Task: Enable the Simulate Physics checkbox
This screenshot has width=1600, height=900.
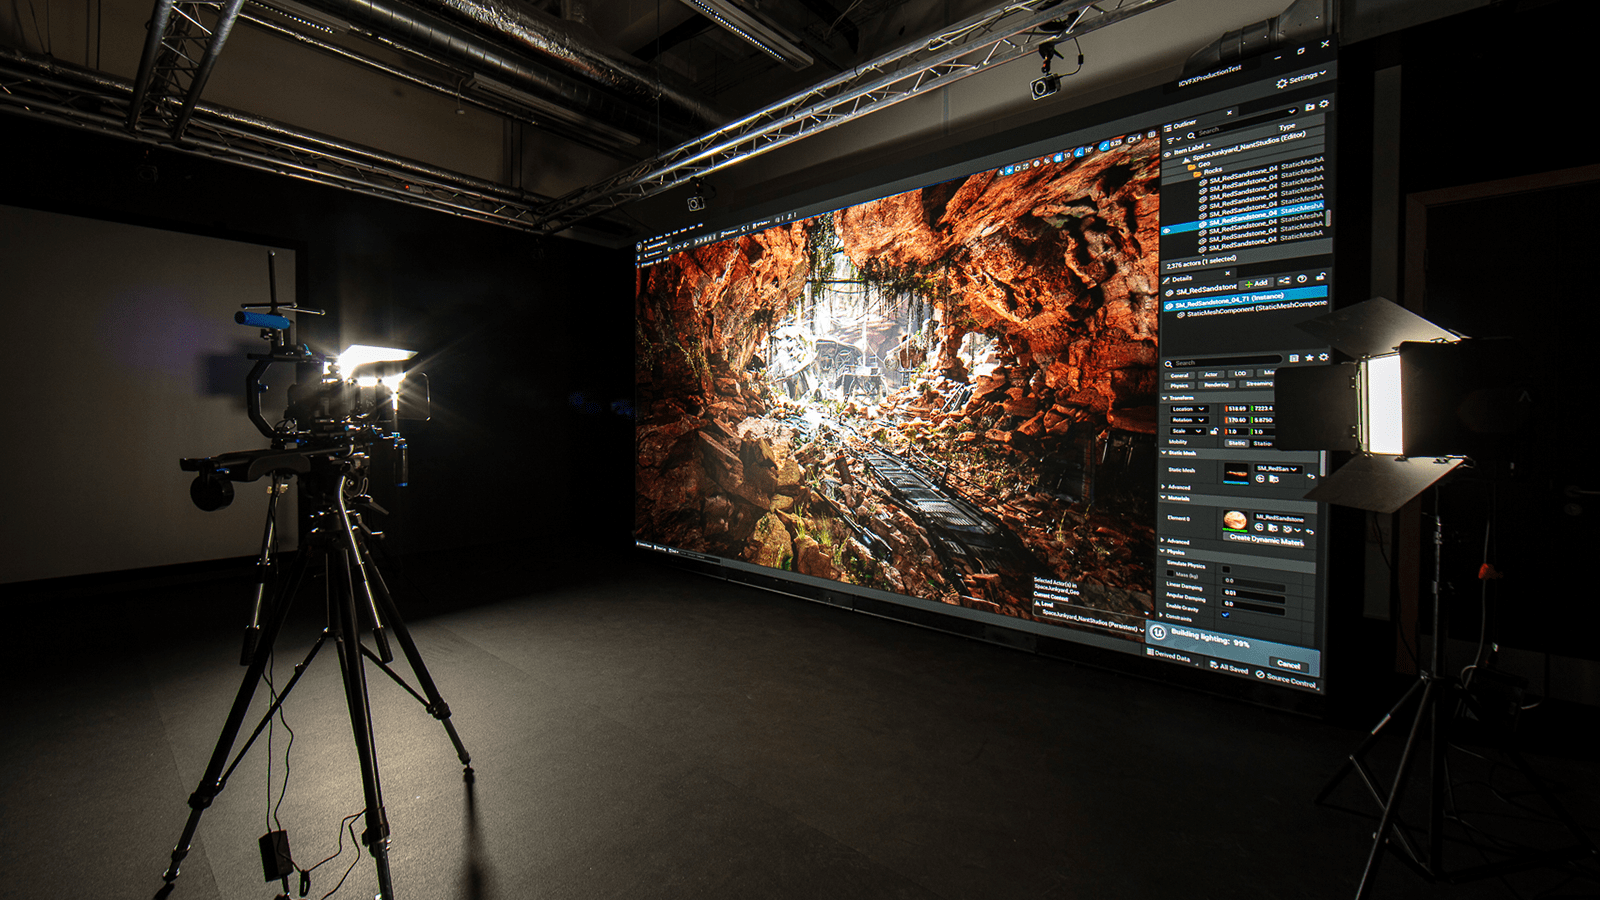Action: (1226, 569)
